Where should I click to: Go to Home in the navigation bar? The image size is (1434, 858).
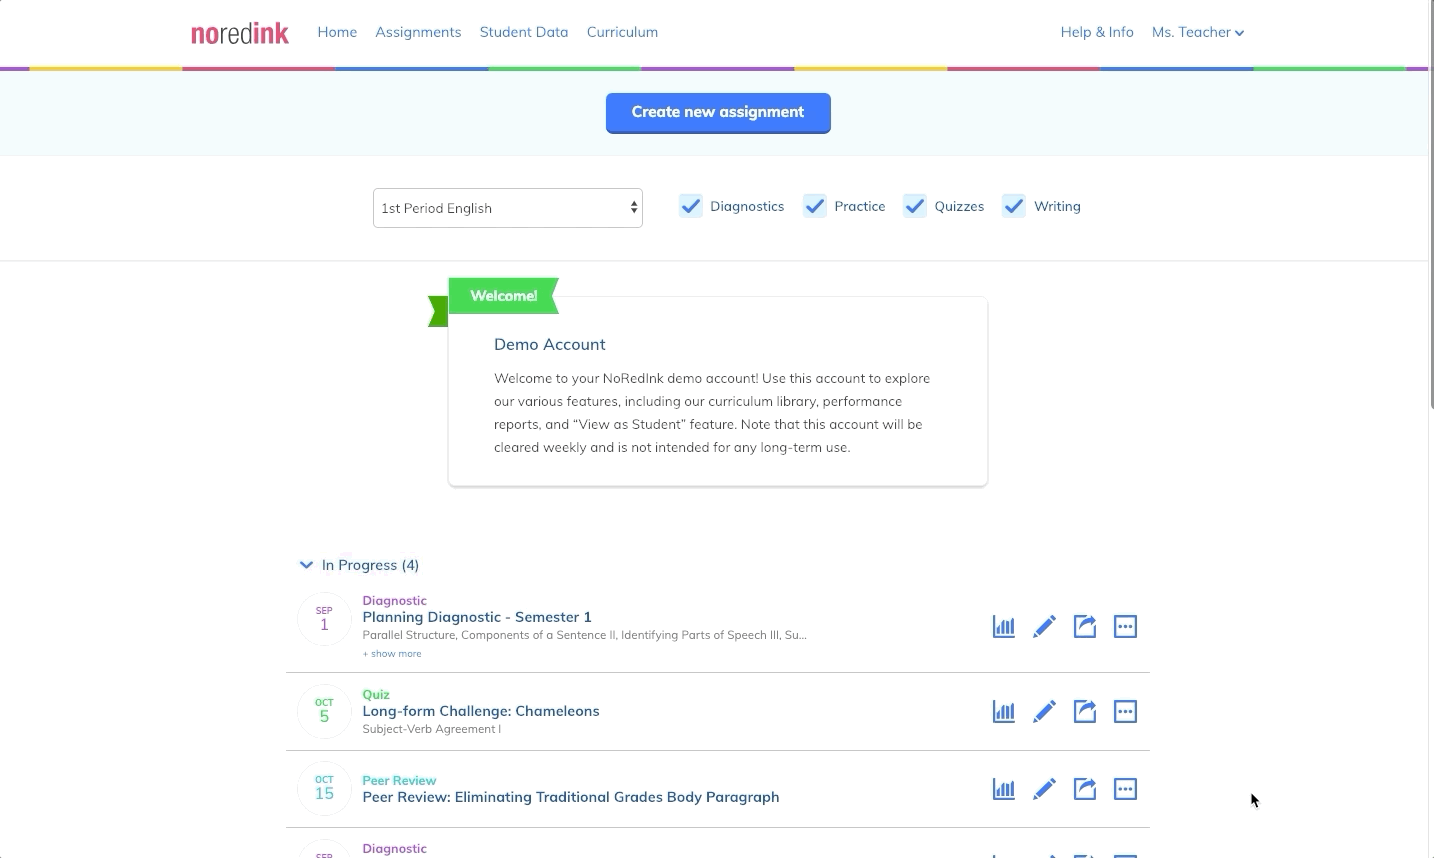(337, 32)
